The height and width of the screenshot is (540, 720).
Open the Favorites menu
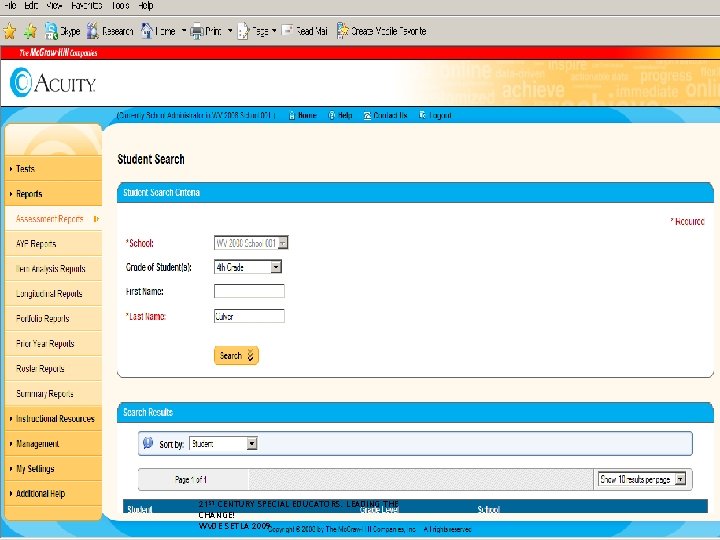click(86, 6)
